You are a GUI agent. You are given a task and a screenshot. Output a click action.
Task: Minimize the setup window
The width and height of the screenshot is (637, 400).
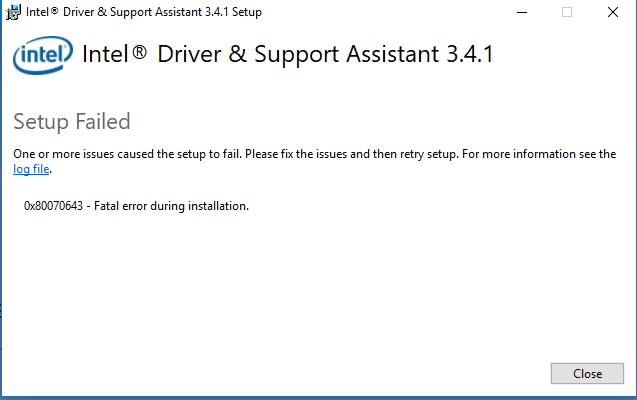[x=522, y=12]
